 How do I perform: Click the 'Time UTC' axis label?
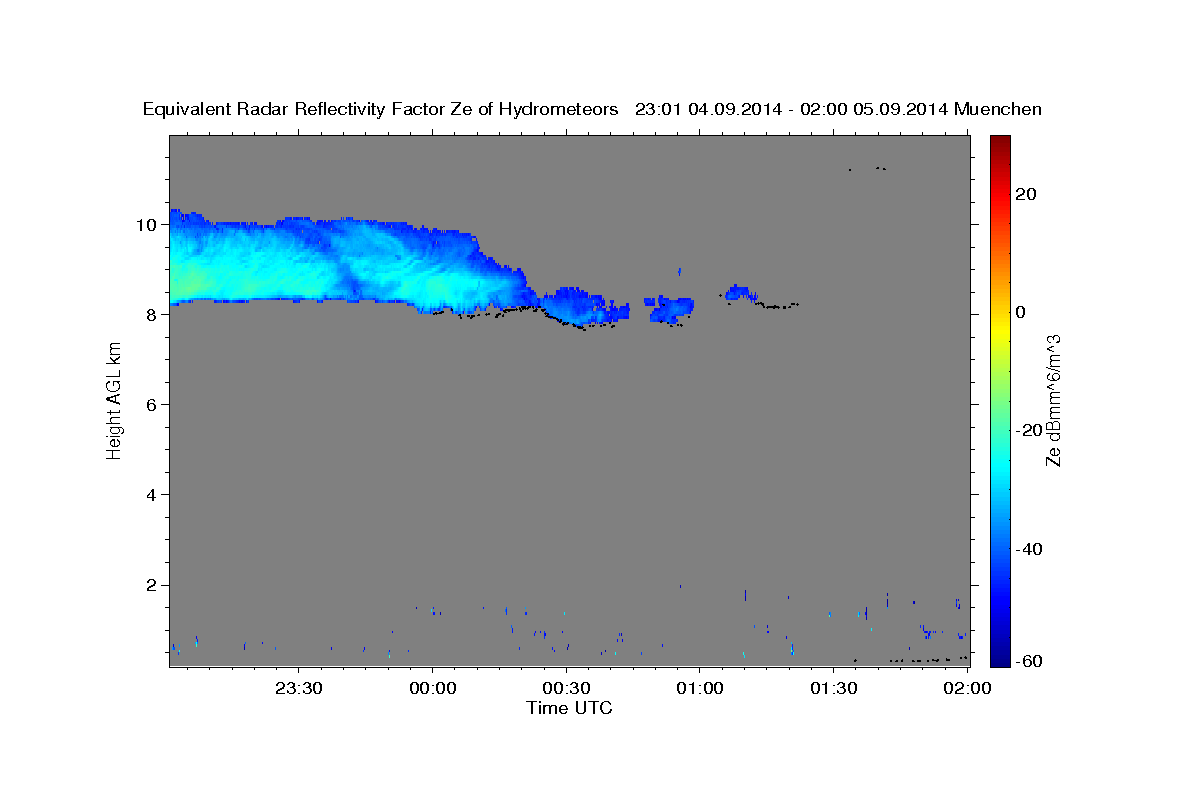click(569, 708)
